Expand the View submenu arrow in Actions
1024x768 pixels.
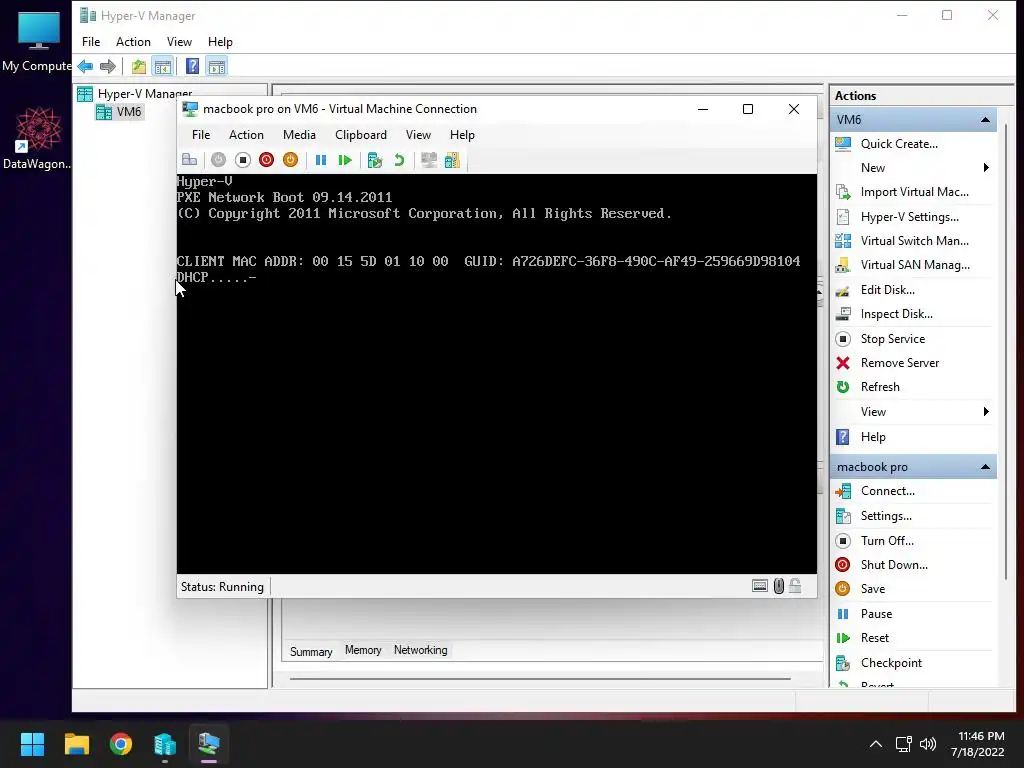coord(986,411)
